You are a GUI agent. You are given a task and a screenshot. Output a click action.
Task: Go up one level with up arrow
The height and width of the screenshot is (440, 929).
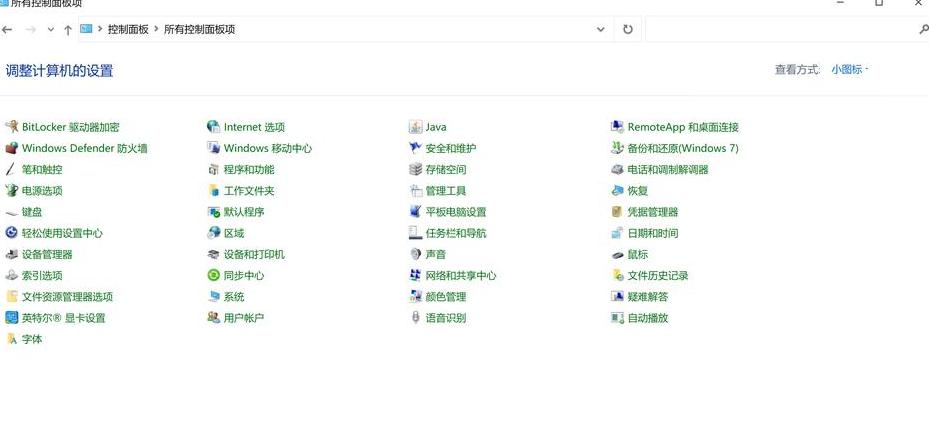click(x=68, y=29)
